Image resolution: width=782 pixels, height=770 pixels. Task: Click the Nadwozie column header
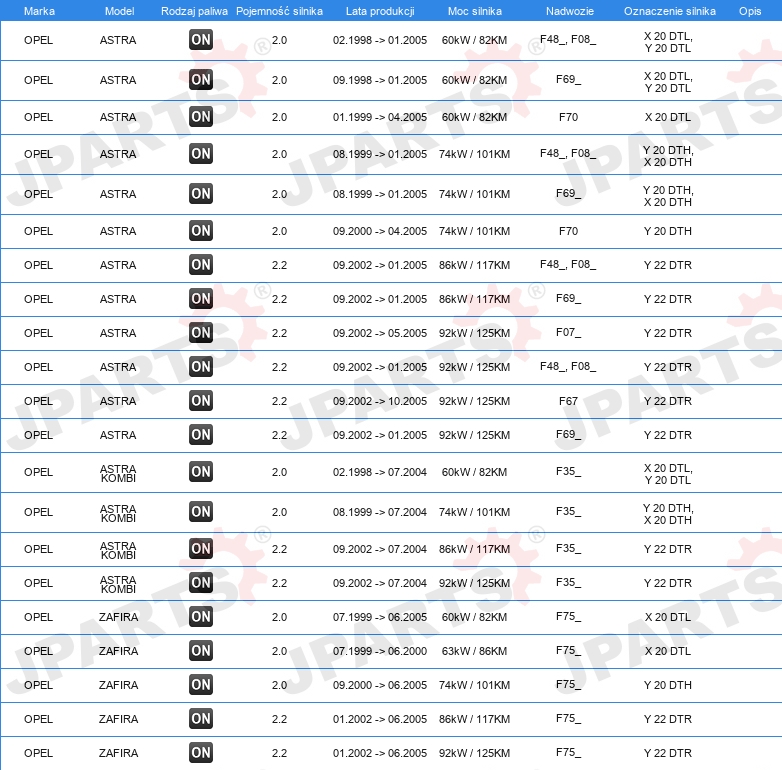click(570, 11)
